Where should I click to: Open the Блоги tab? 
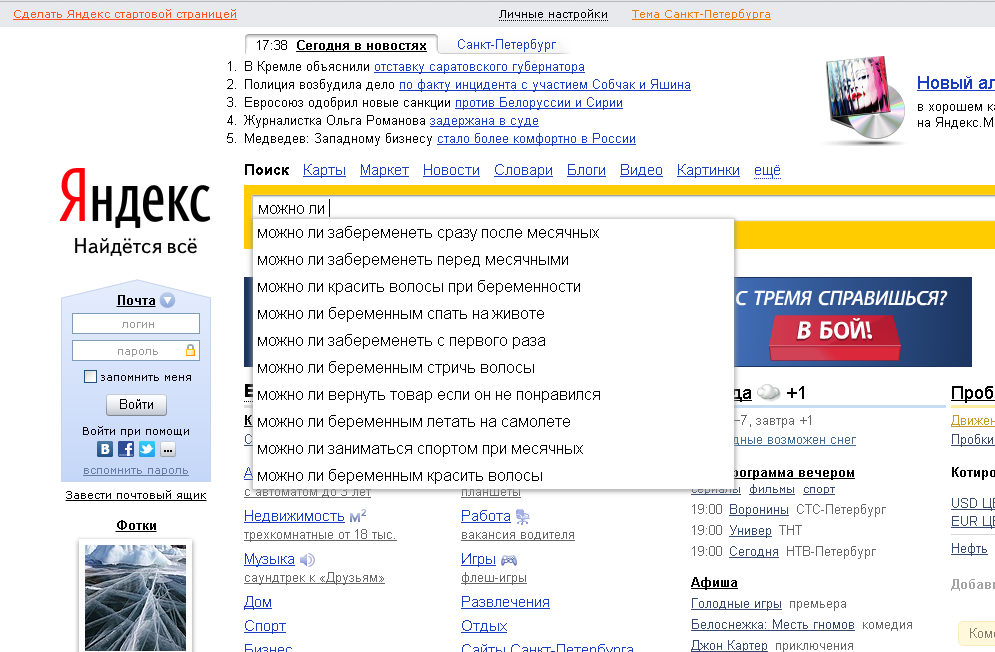click(586, 170)
